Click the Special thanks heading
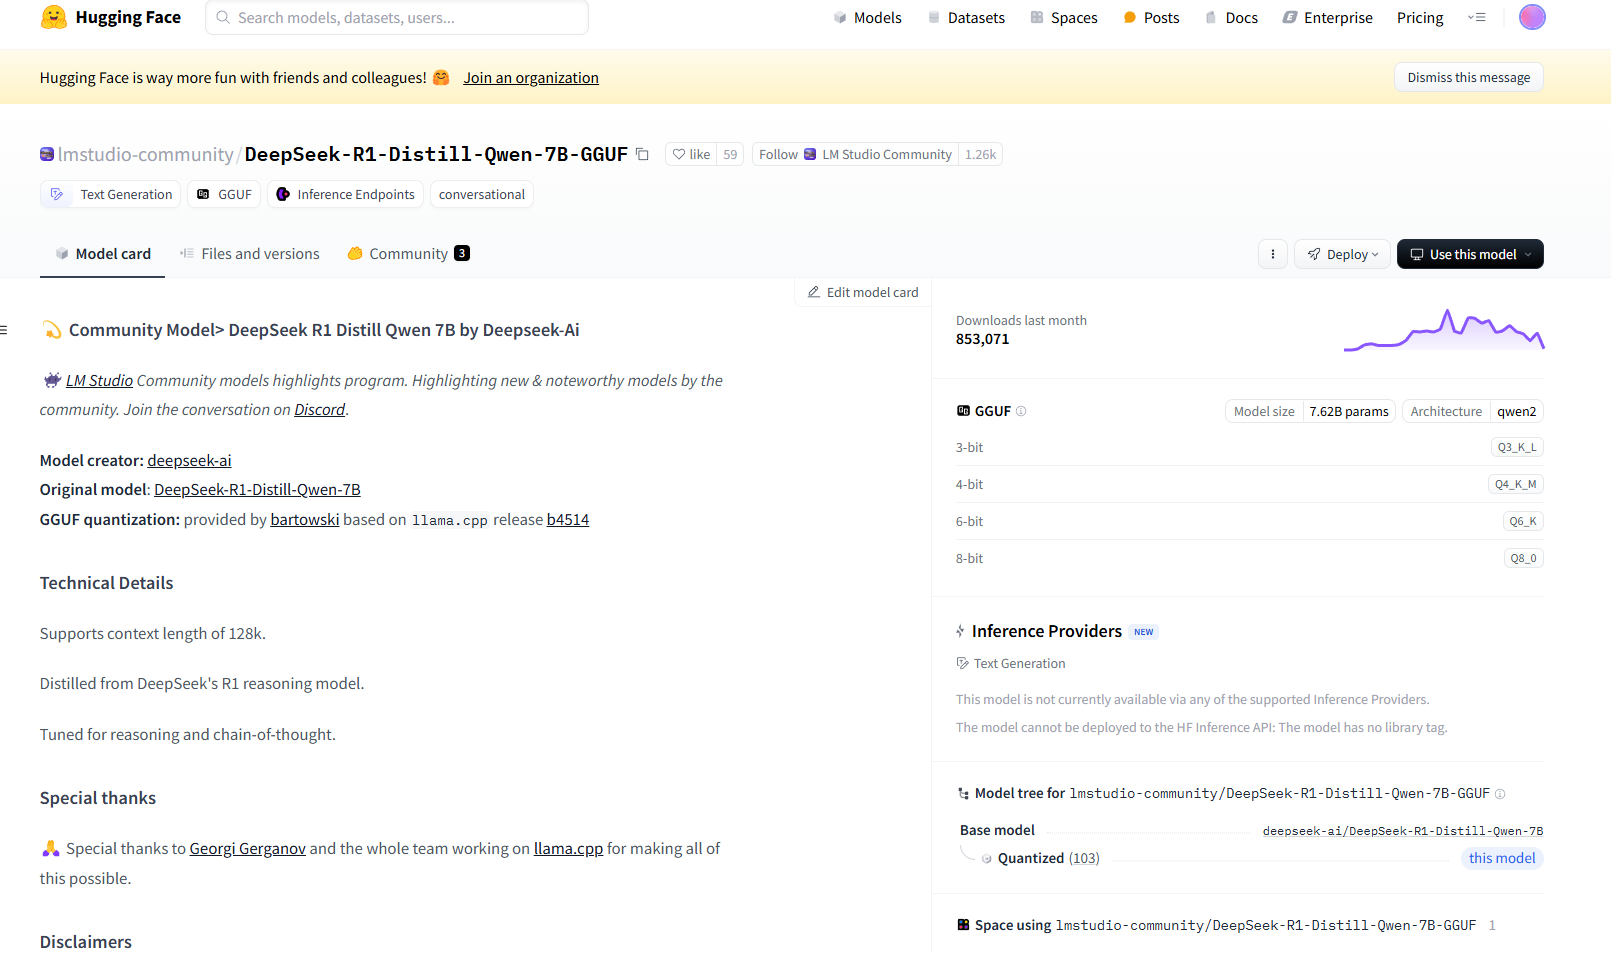1611x953 pixels. point(98,798)
